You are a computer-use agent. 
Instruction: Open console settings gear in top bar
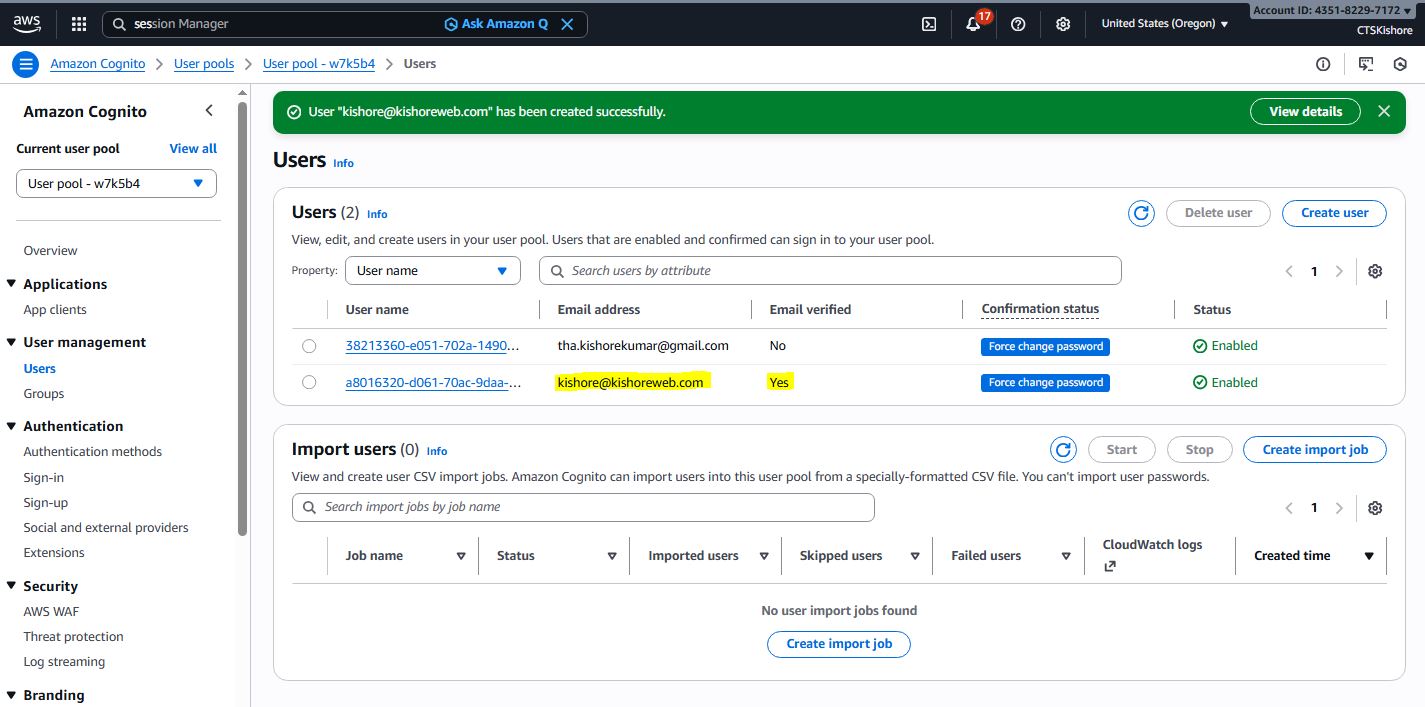pos(1063,24)
